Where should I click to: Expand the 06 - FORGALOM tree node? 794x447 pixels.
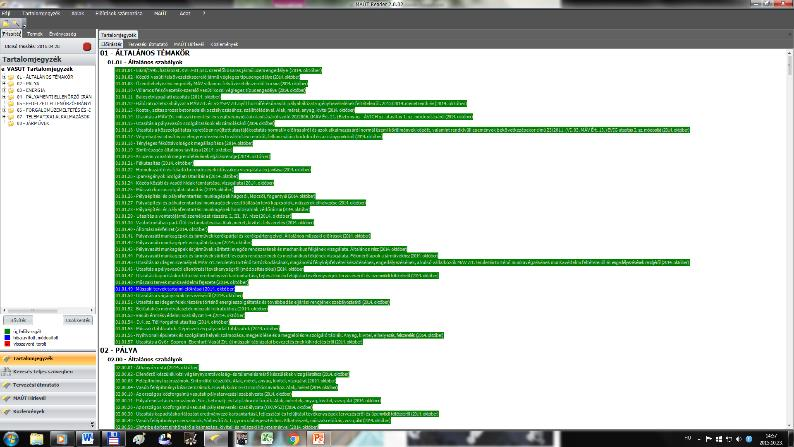click(x=4, y=110)
